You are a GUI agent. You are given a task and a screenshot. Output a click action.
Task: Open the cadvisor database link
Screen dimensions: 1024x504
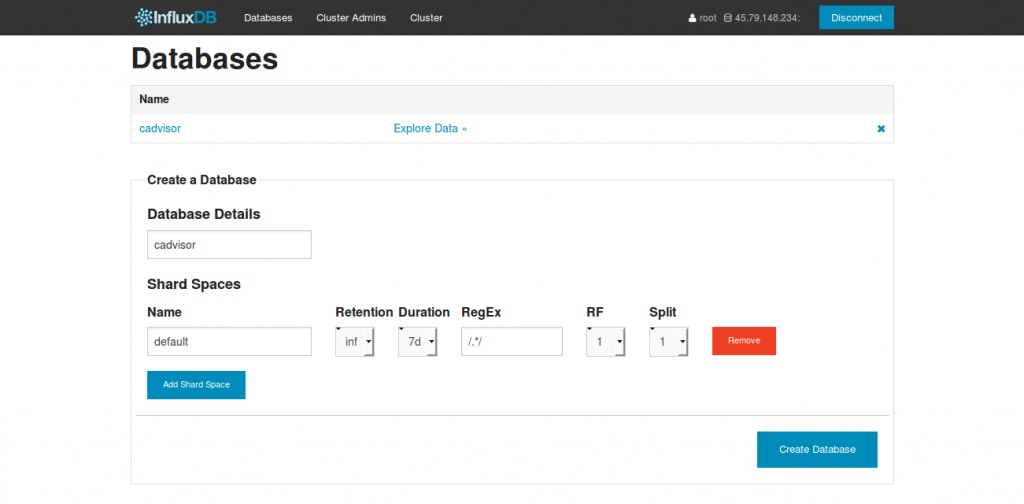pos(160,129)
